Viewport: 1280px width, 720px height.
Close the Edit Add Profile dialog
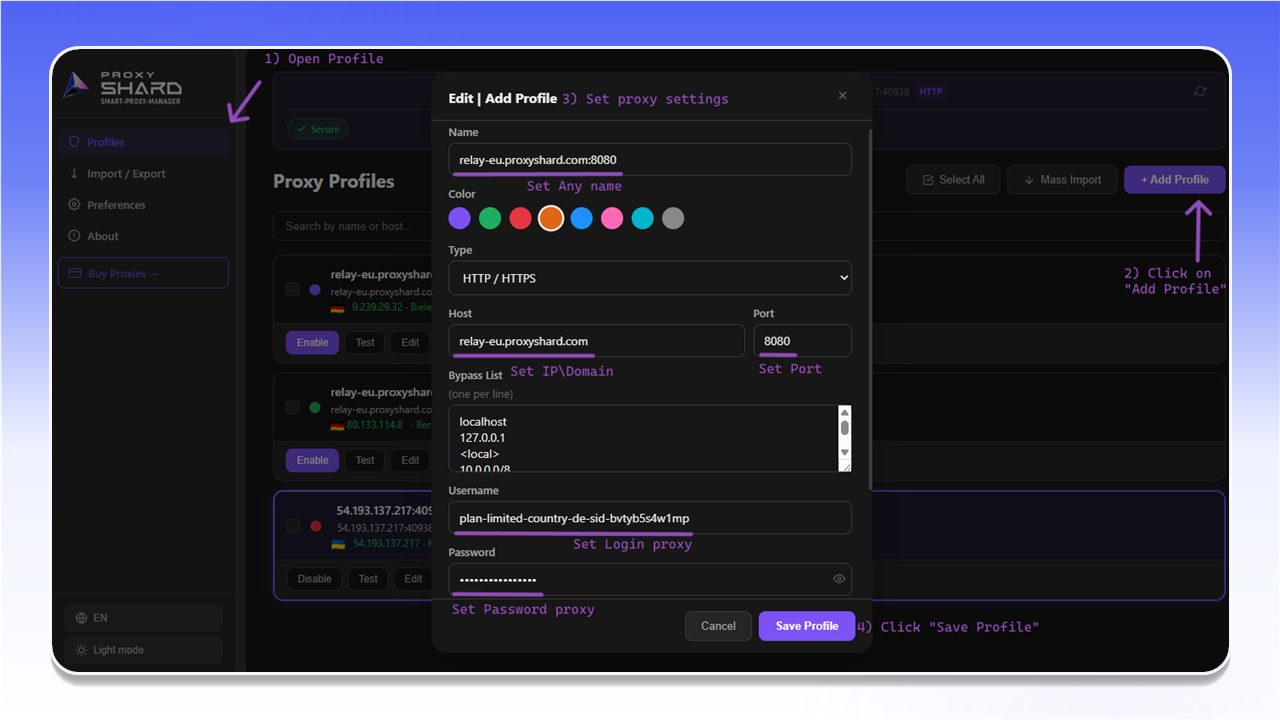pos(842,96)
